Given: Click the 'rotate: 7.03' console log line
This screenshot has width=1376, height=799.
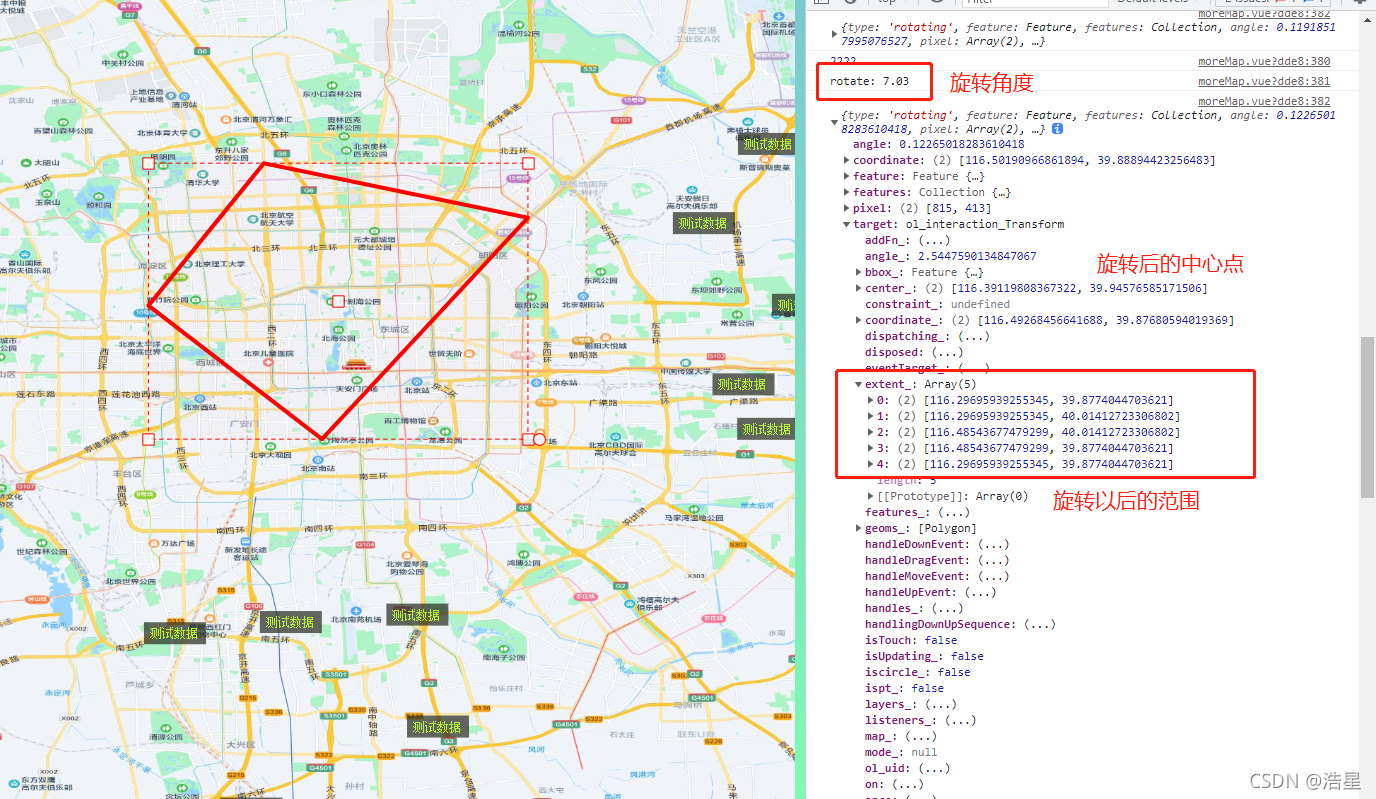Looking at the screenshot, I should (869, 81).
